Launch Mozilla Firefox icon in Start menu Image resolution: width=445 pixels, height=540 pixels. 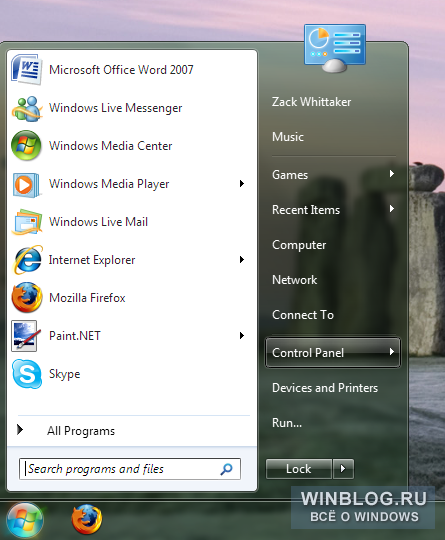(27, 298)
